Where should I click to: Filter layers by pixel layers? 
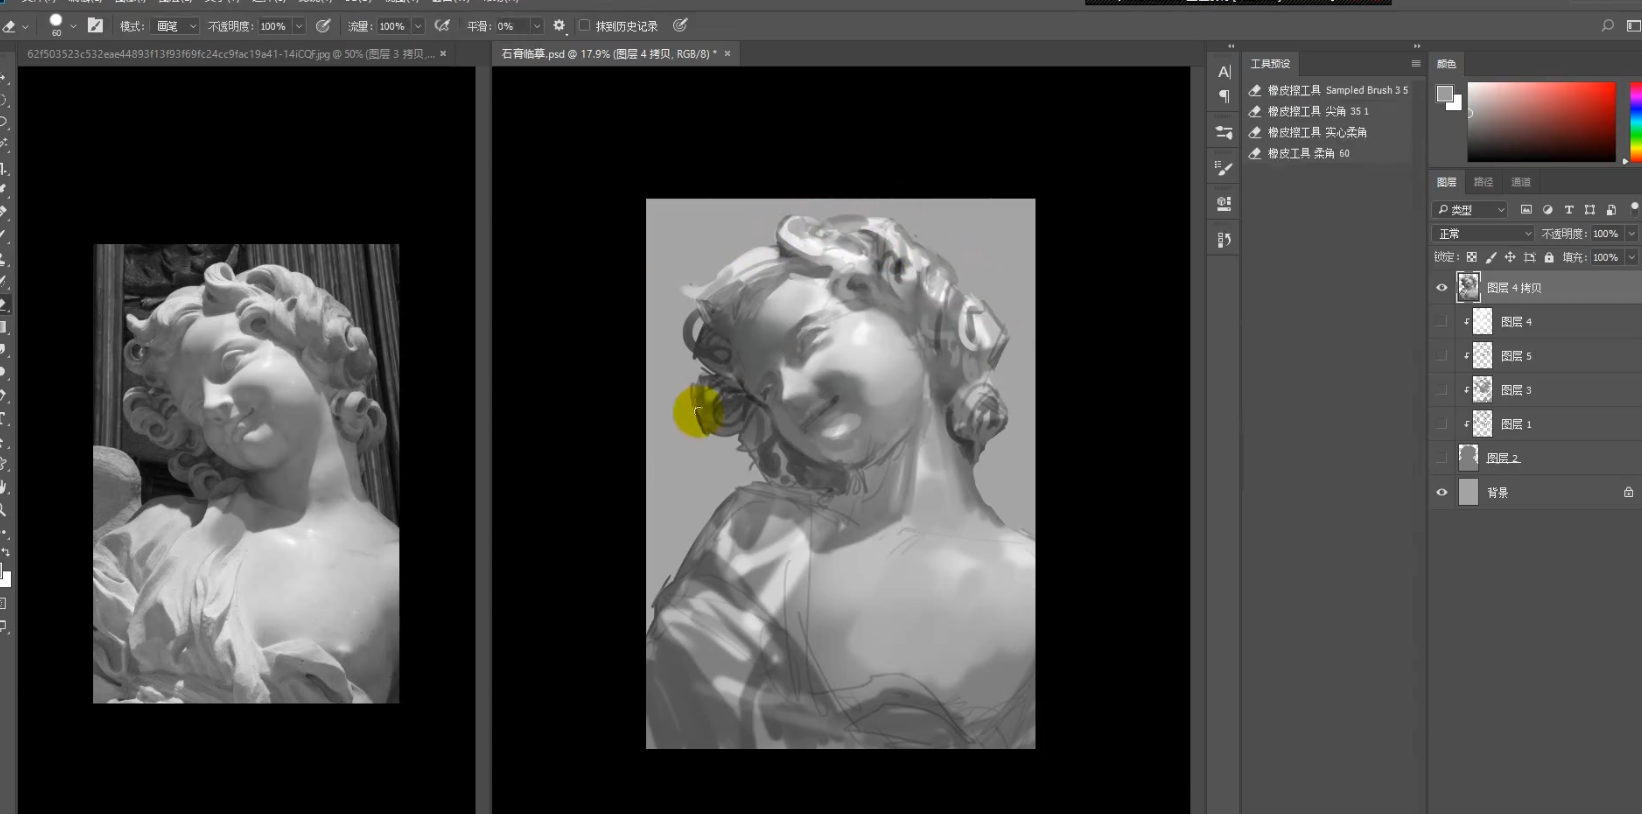click(x=1526, y=209)
